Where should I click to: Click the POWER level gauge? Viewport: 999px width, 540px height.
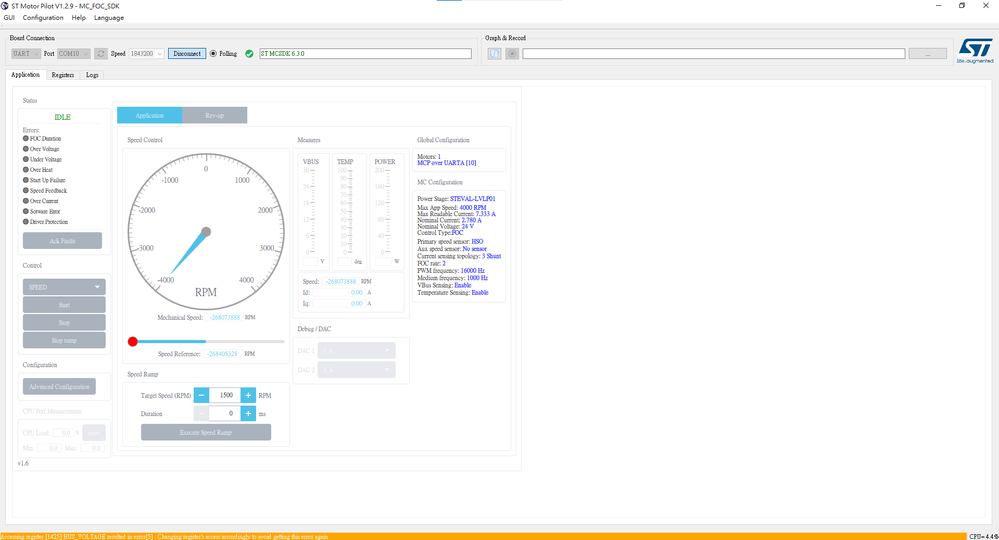pos(386,211)
